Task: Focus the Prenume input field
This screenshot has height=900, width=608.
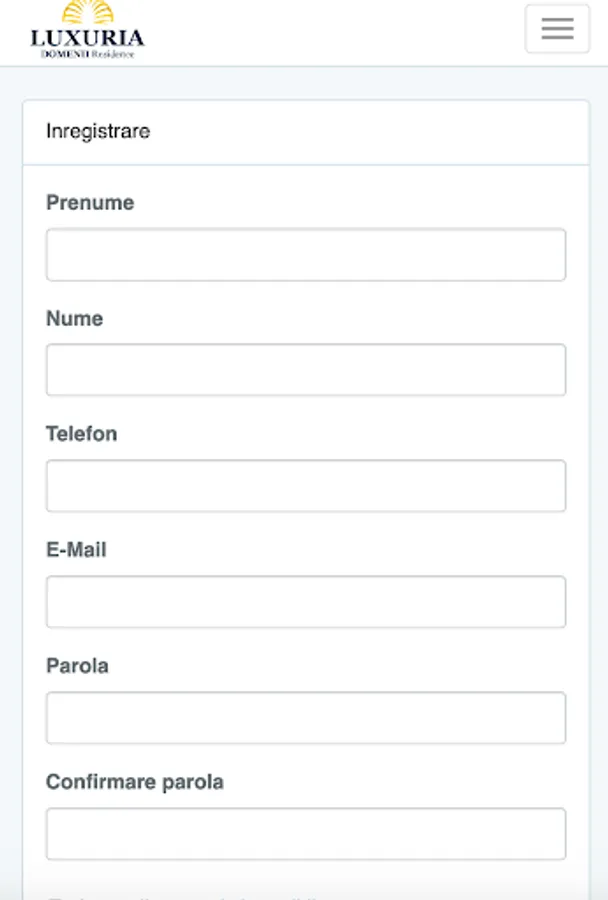Action: (305, 255)
